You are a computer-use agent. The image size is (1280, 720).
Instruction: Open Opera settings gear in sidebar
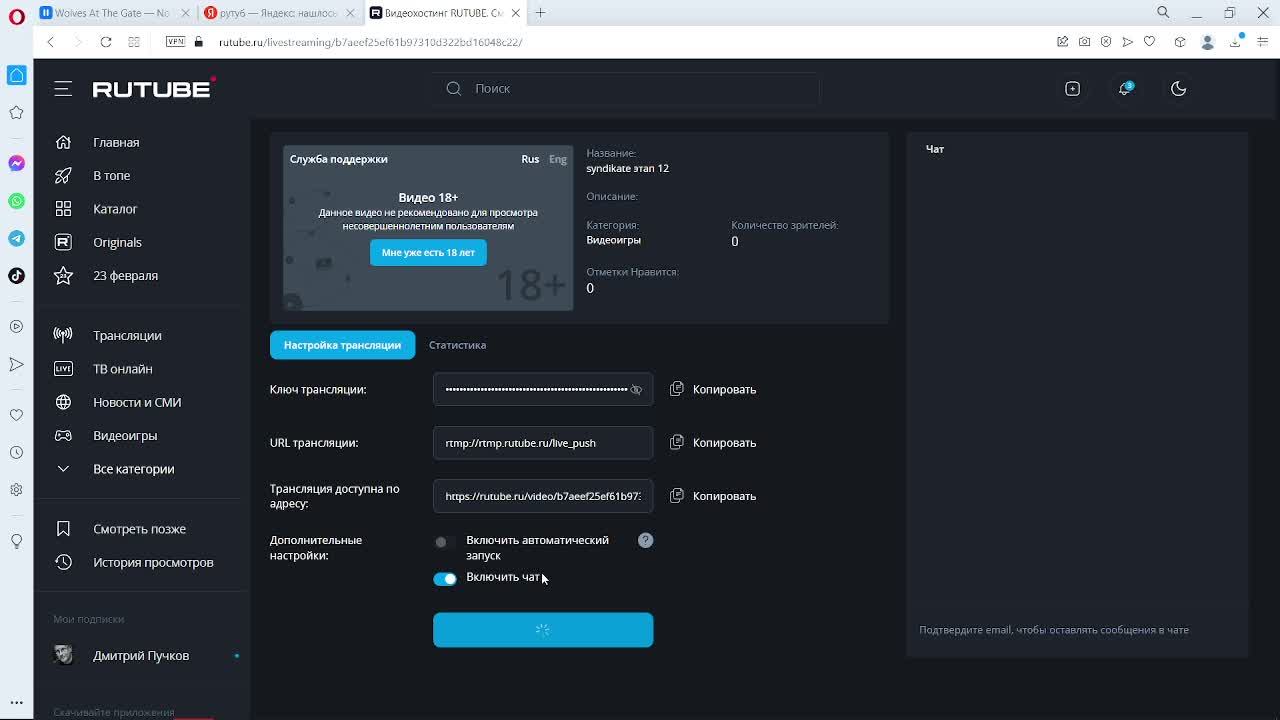pyautogui.click(x=16, y=490)
